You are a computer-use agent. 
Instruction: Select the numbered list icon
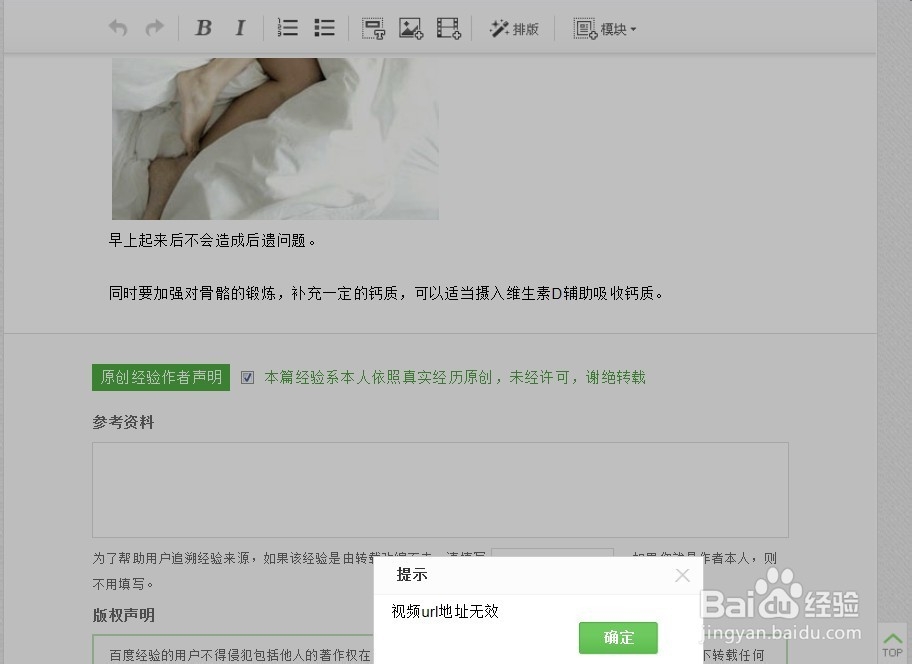(287, 28)
